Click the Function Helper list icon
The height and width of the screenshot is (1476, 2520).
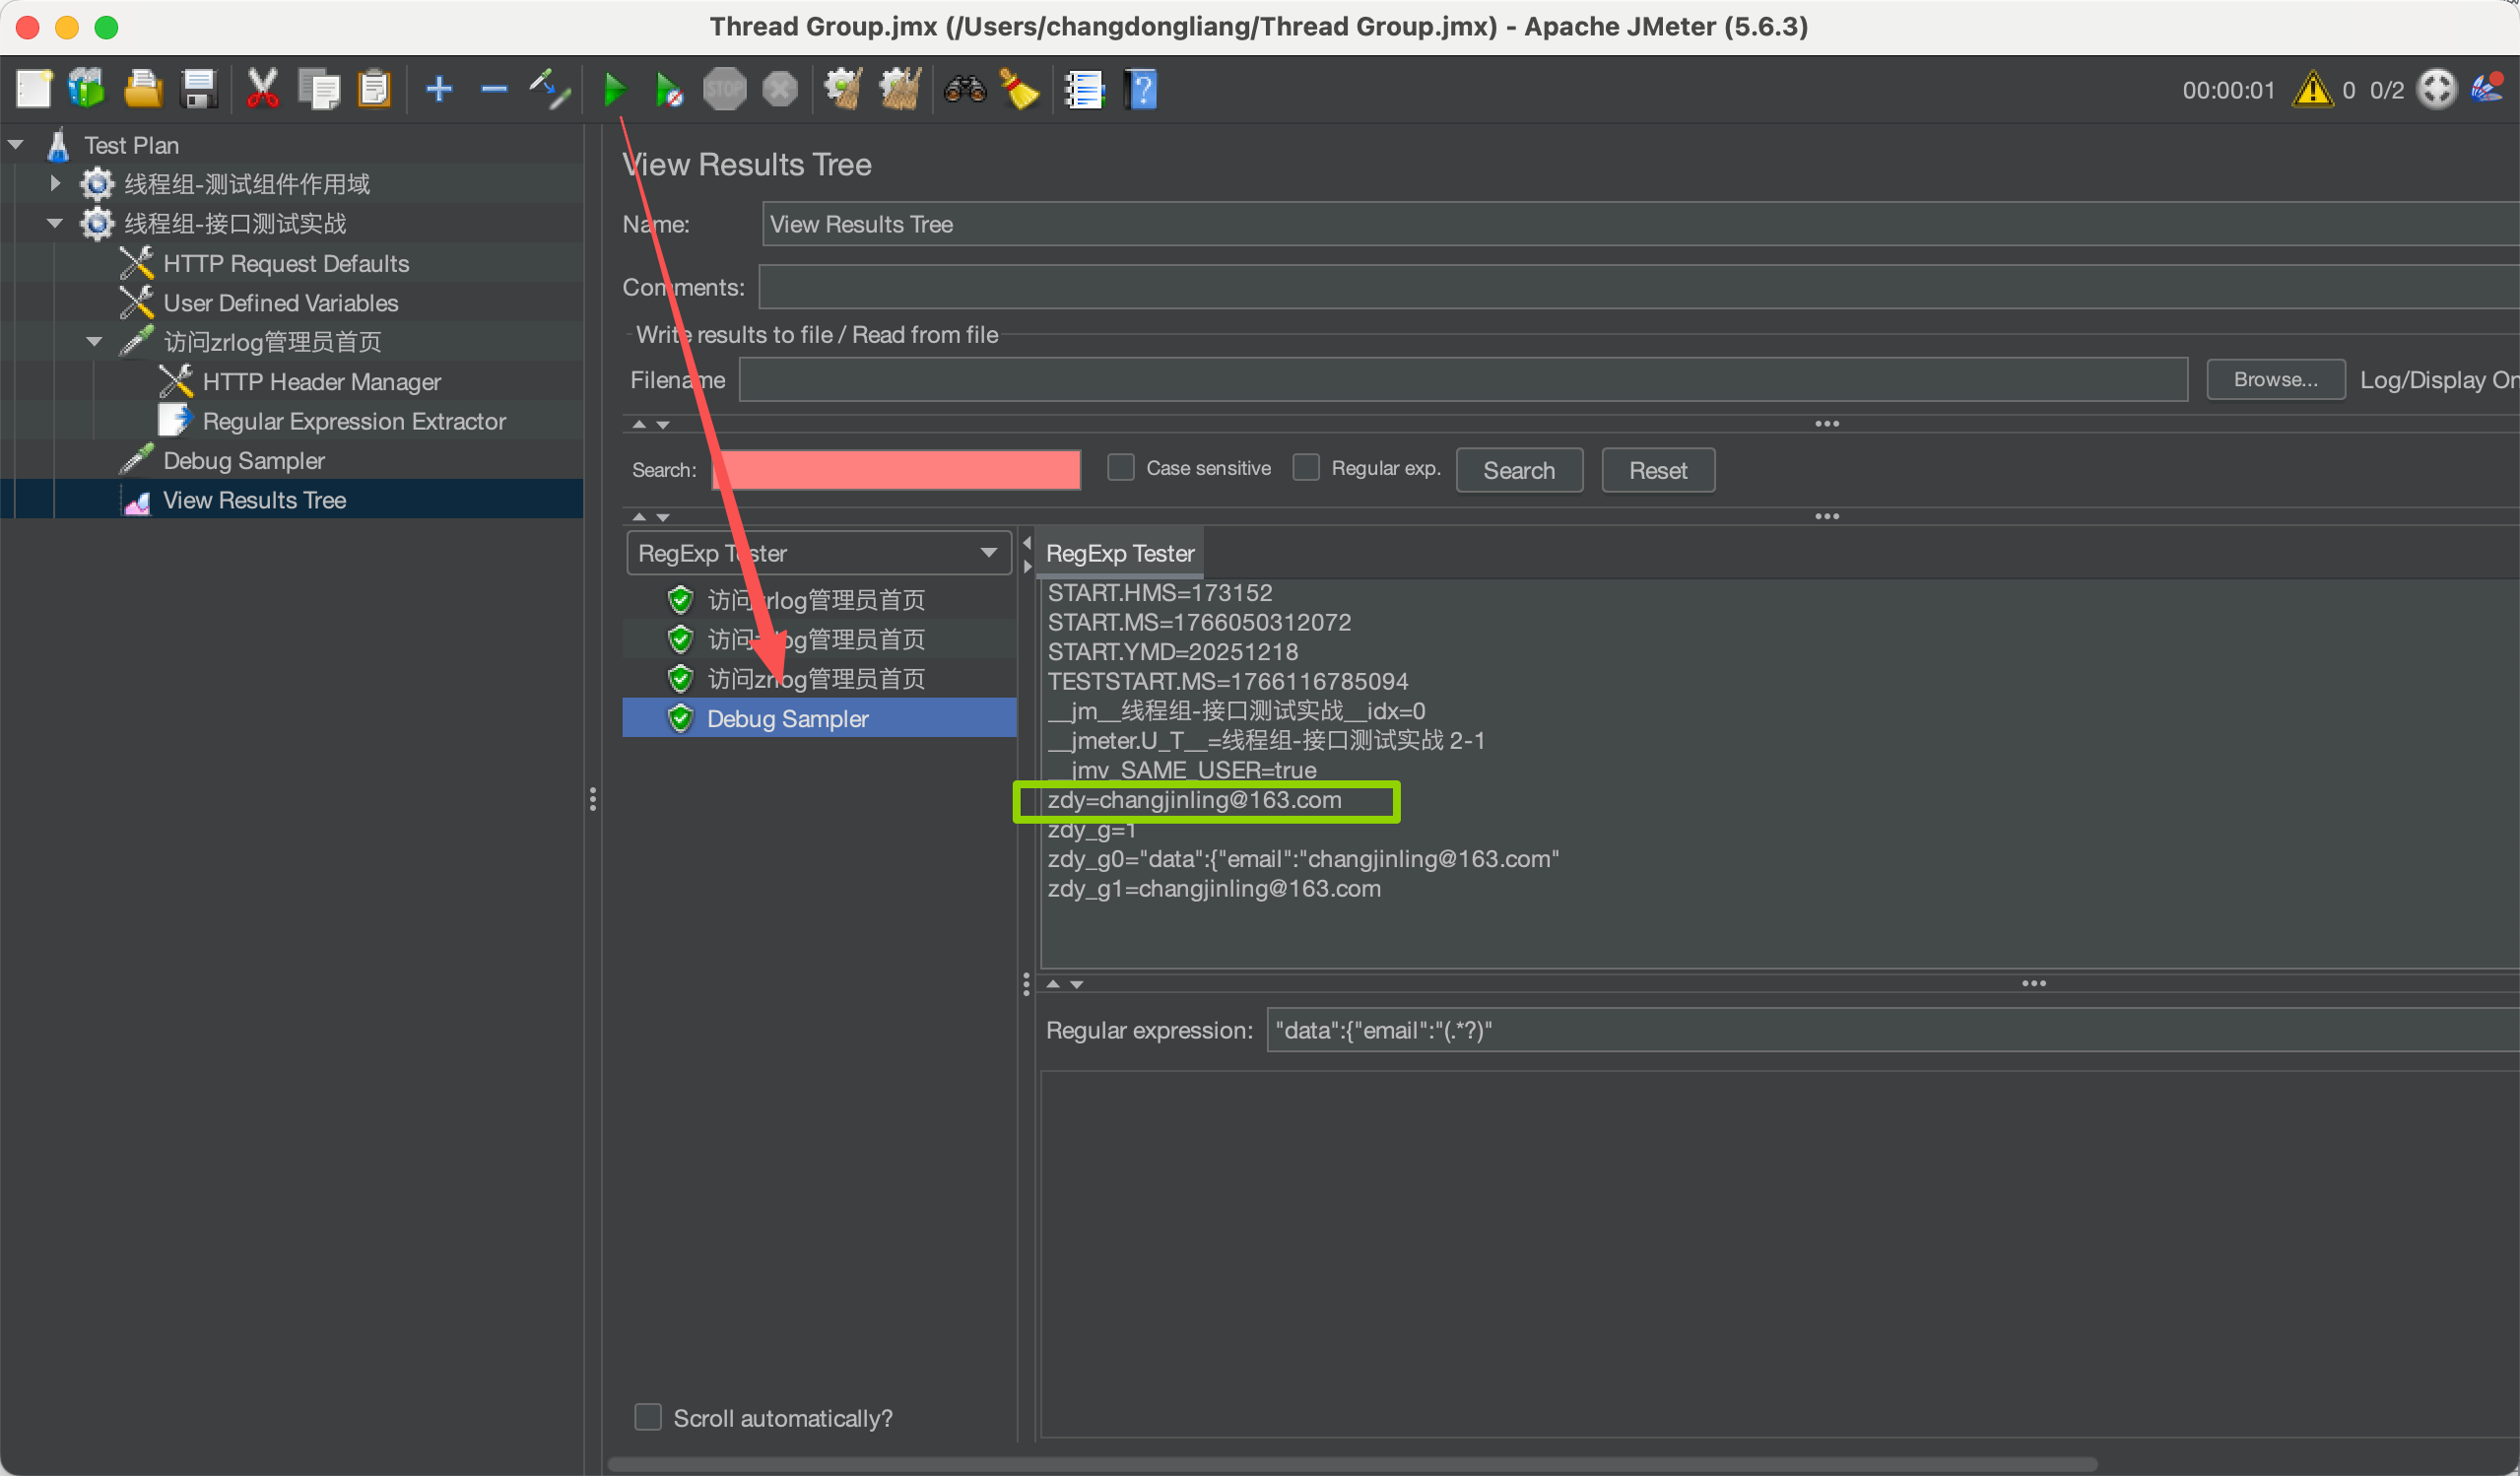[1083, 90]
